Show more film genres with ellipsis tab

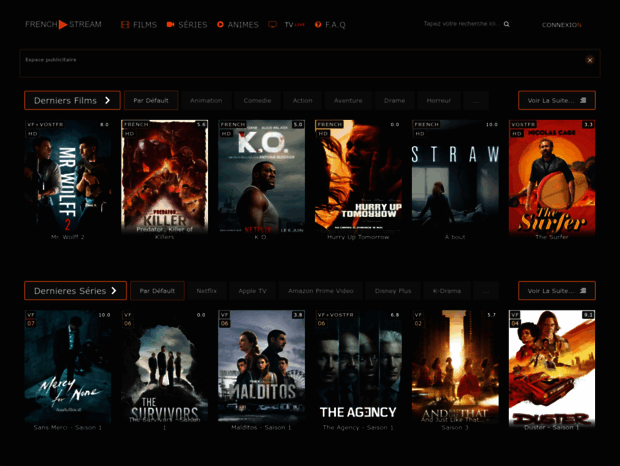click(x=476, y=100)
